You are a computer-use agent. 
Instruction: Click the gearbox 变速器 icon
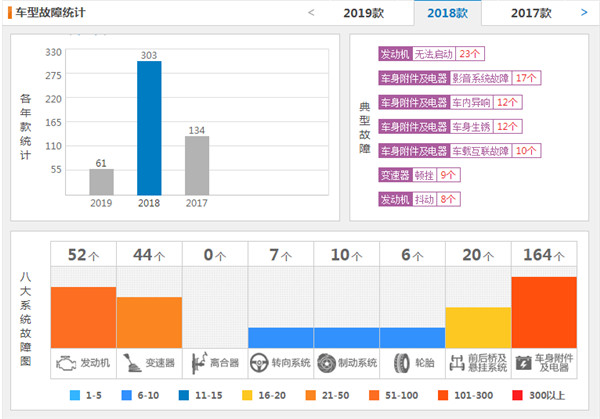[x=132, y=362]
